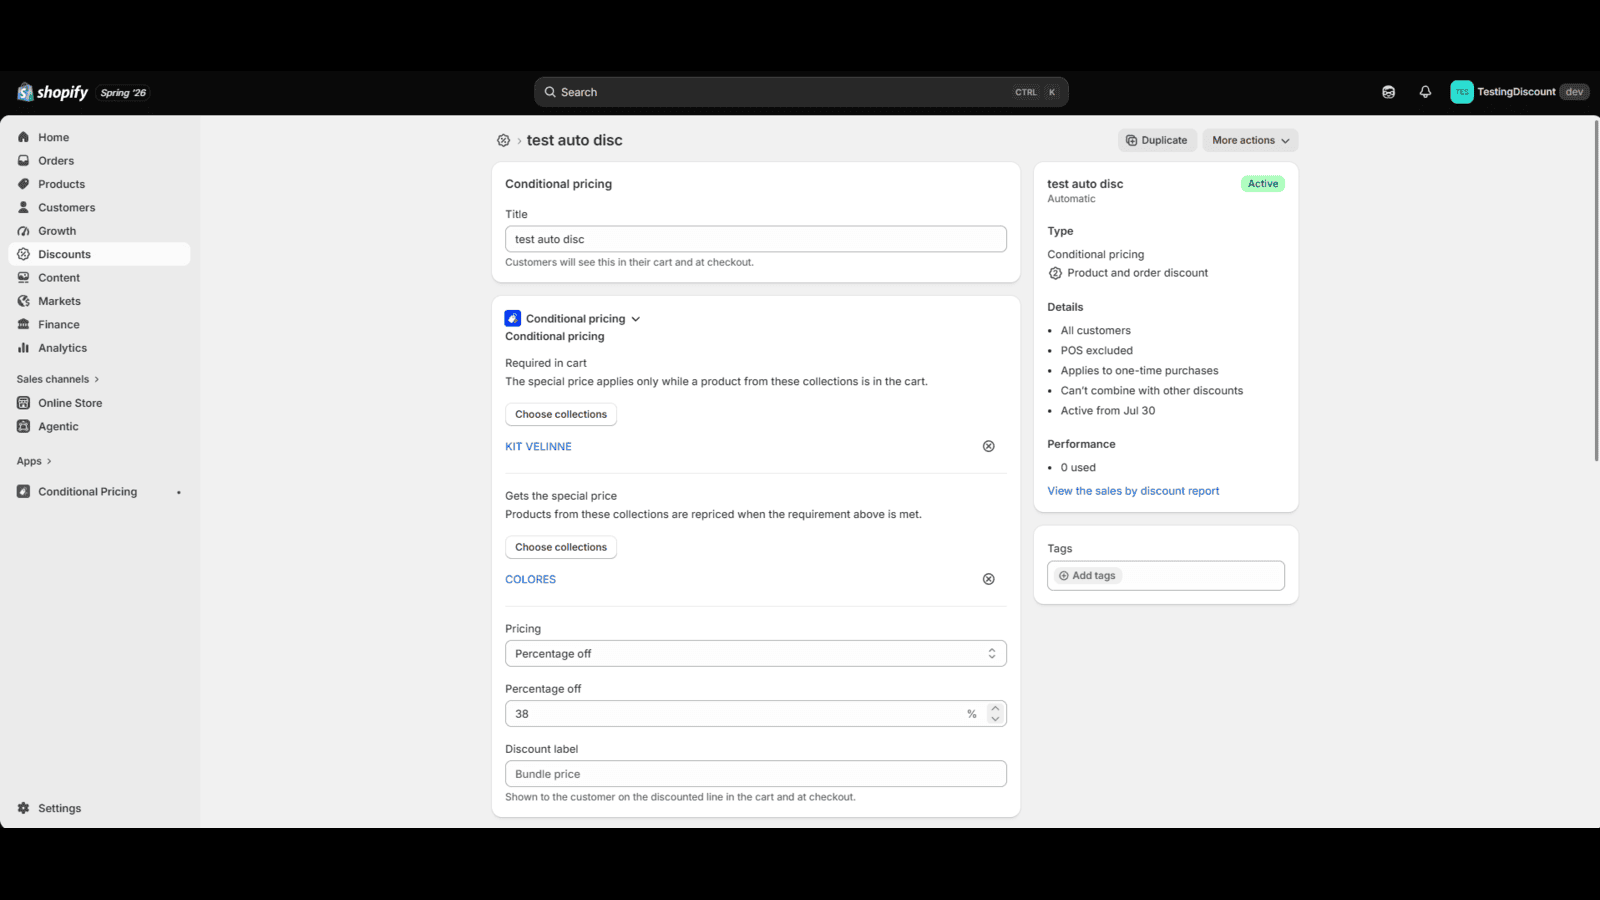Click the Orders icon in sidebar
1600x900 pixels.
click(24, 161)
